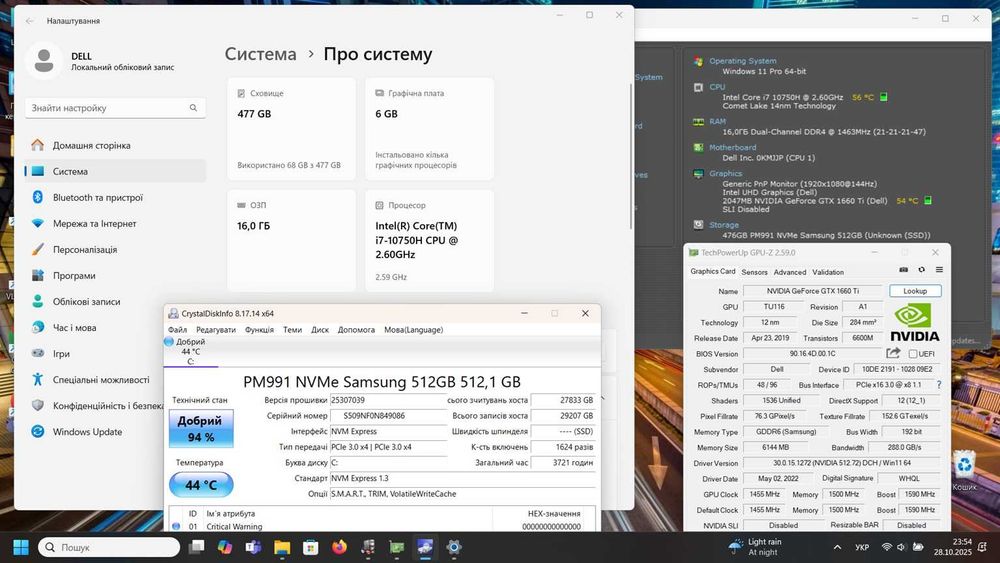
Task: Click the 44 °C temperature button
Action: click(x=201, y=485)
